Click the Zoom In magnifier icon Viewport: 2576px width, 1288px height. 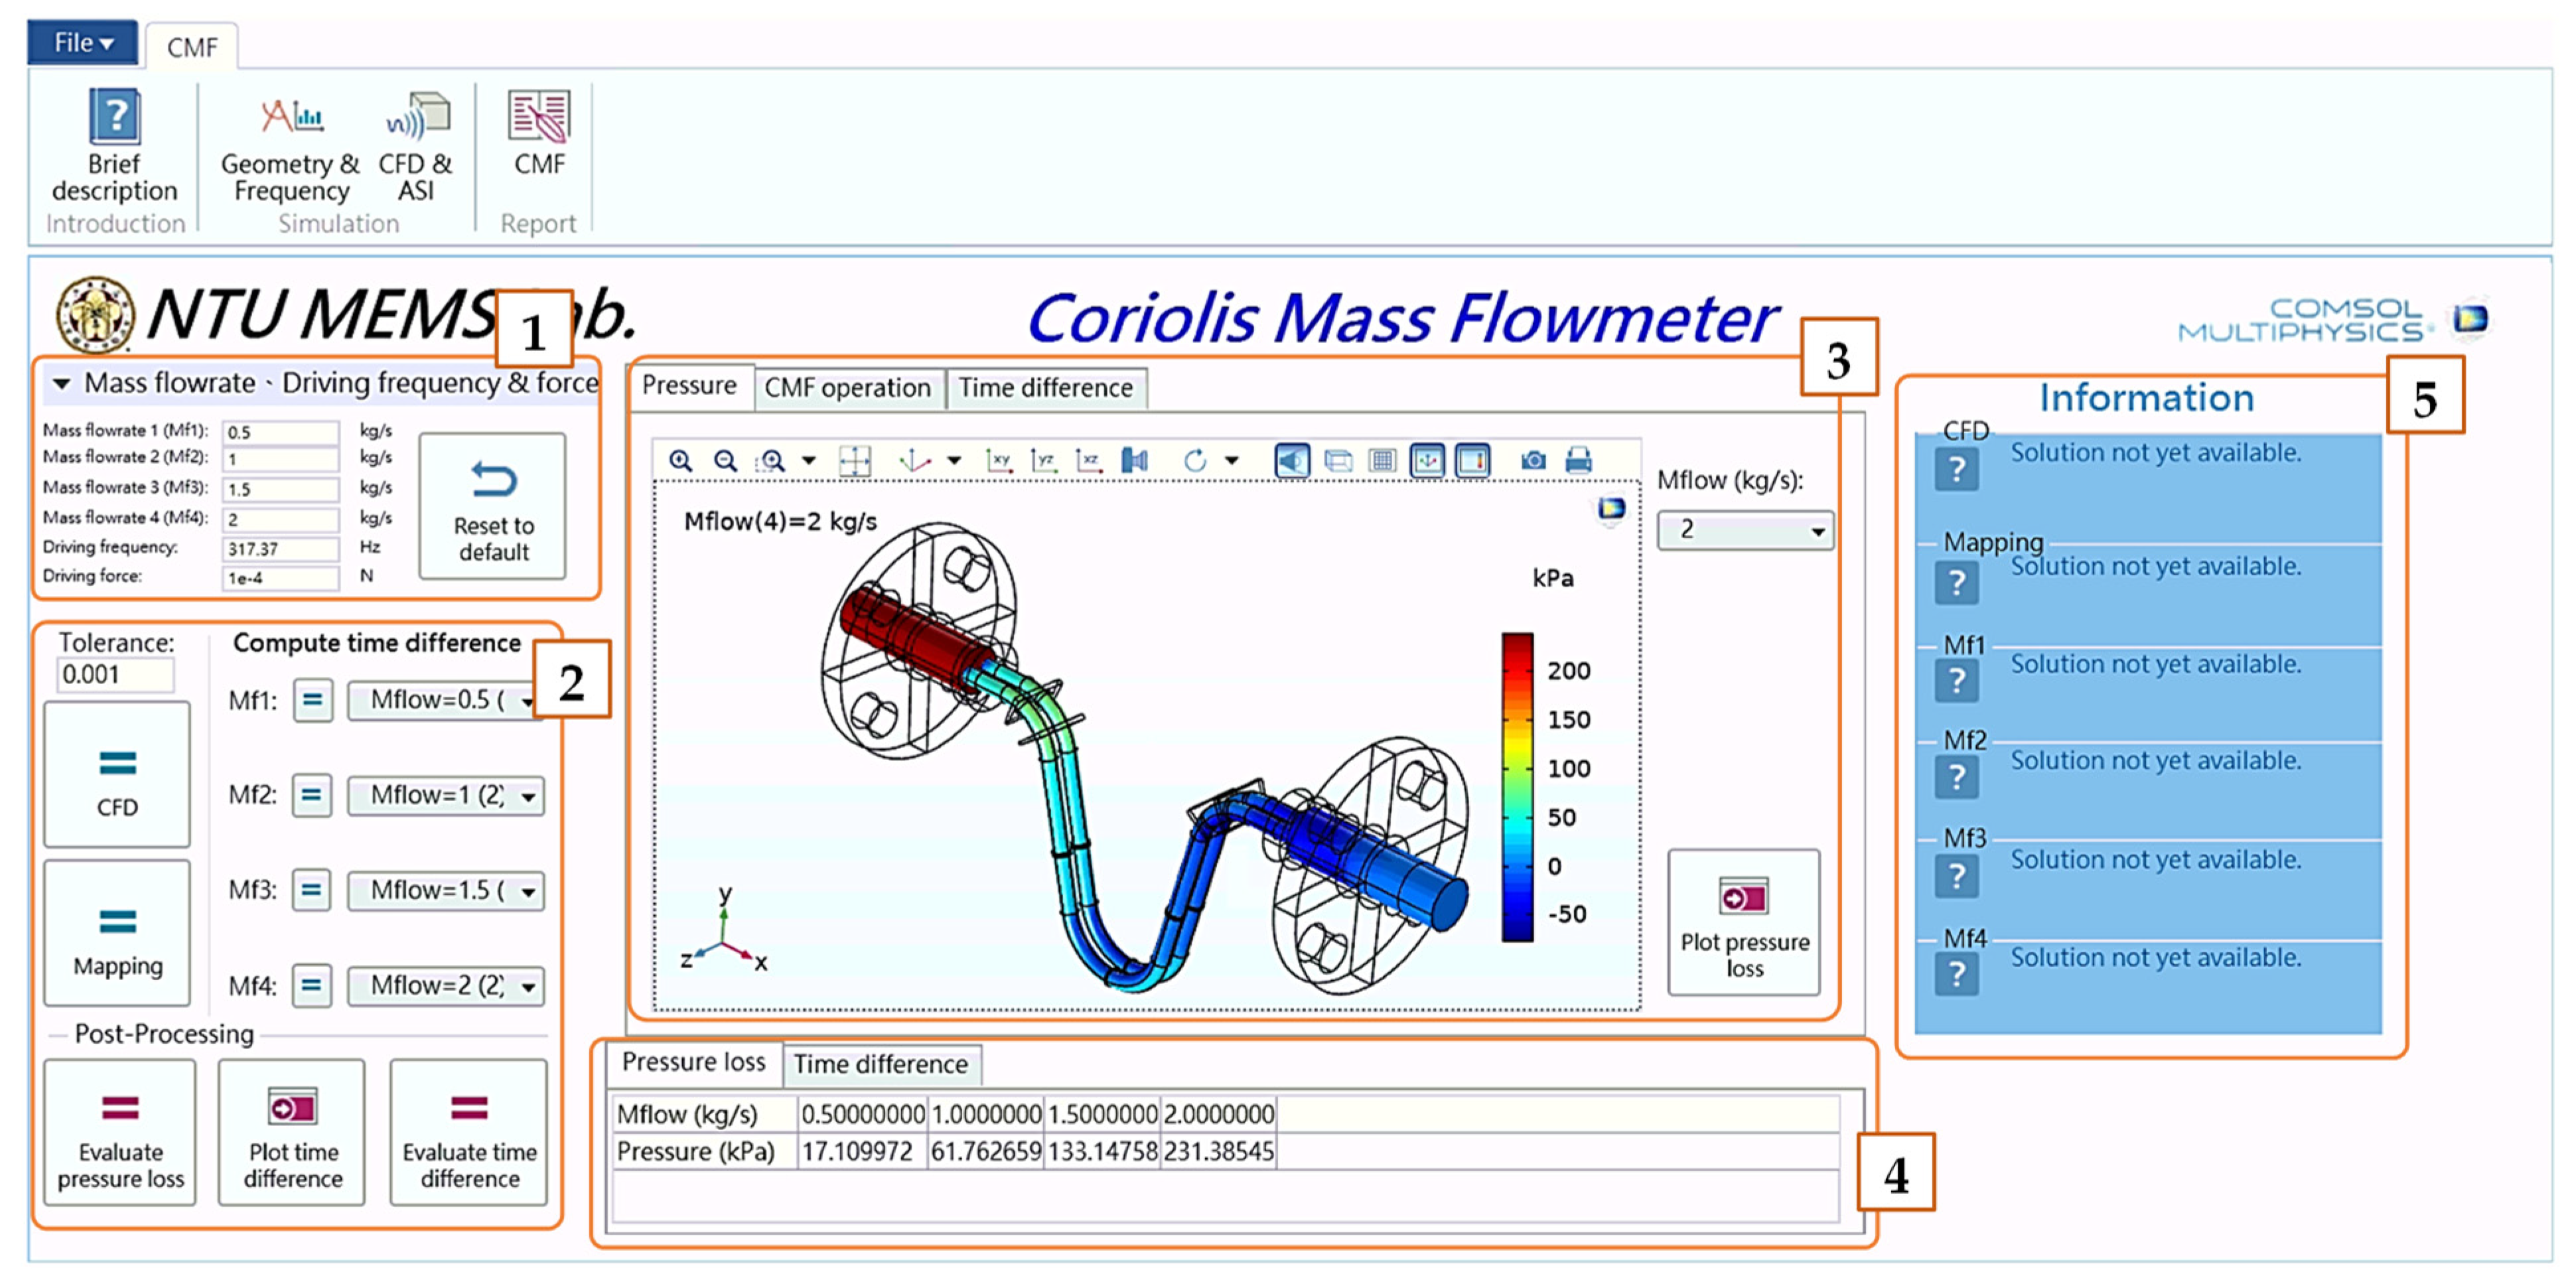(x=680, y=461)
